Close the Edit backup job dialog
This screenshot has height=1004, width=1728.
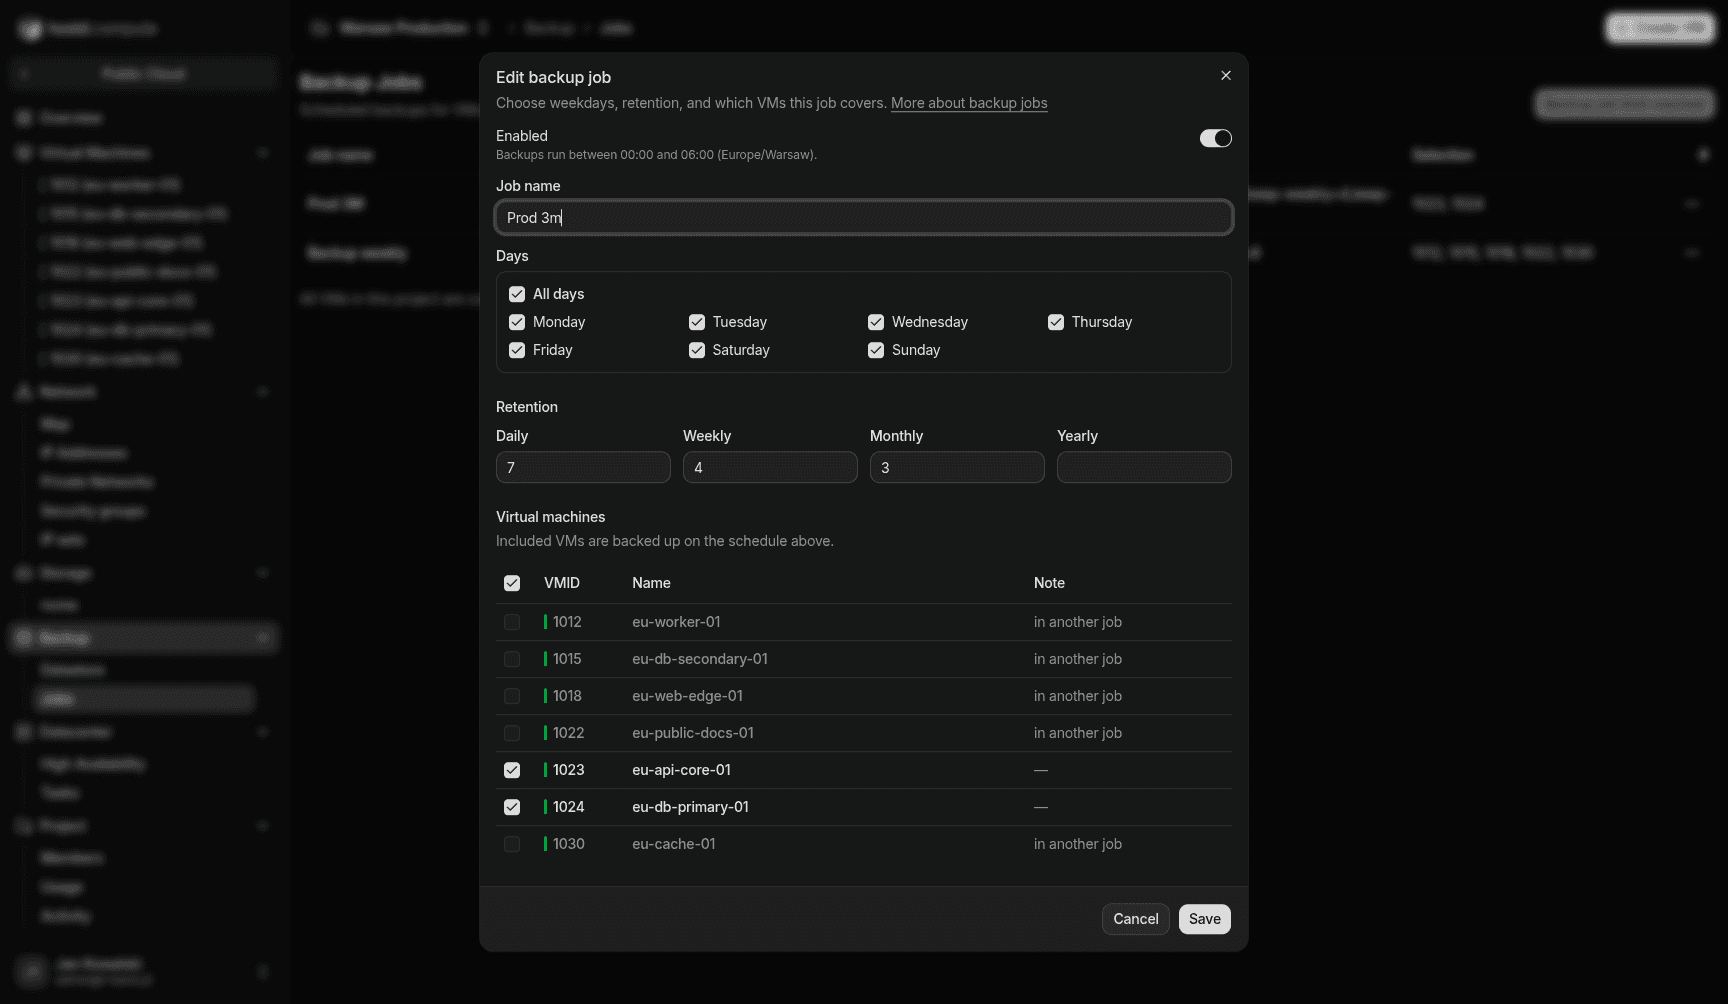(1225, 76)
